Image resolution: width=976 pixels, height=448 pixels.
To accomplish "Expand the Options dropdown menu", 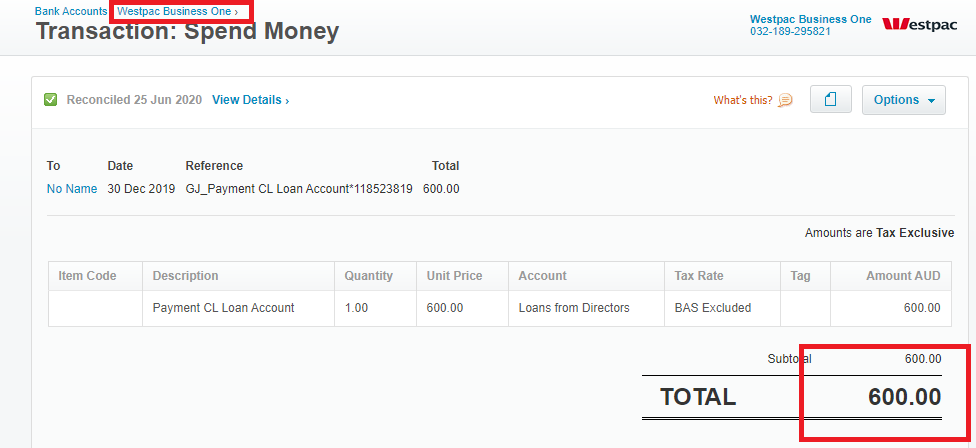I will point(903,100).
